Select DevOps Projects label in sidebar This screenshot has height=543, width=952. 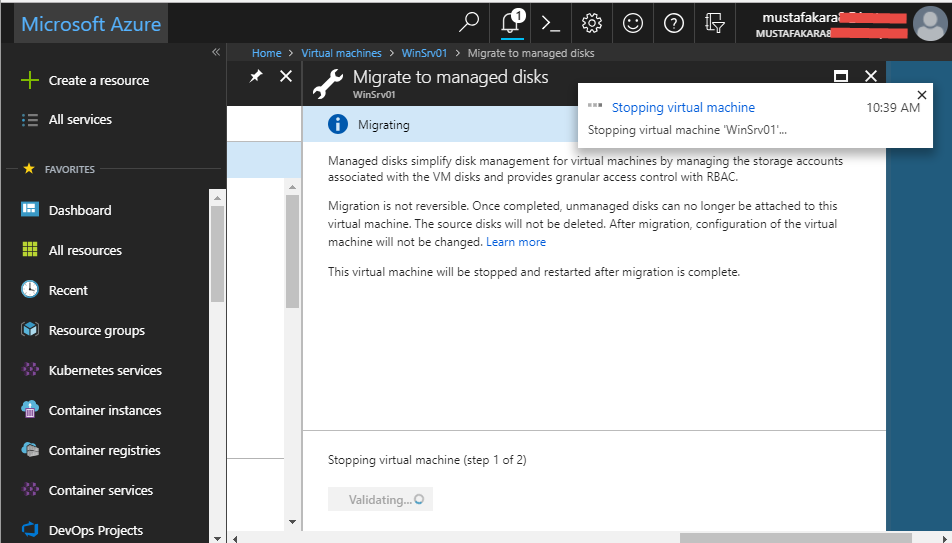[x=96, y=530]
